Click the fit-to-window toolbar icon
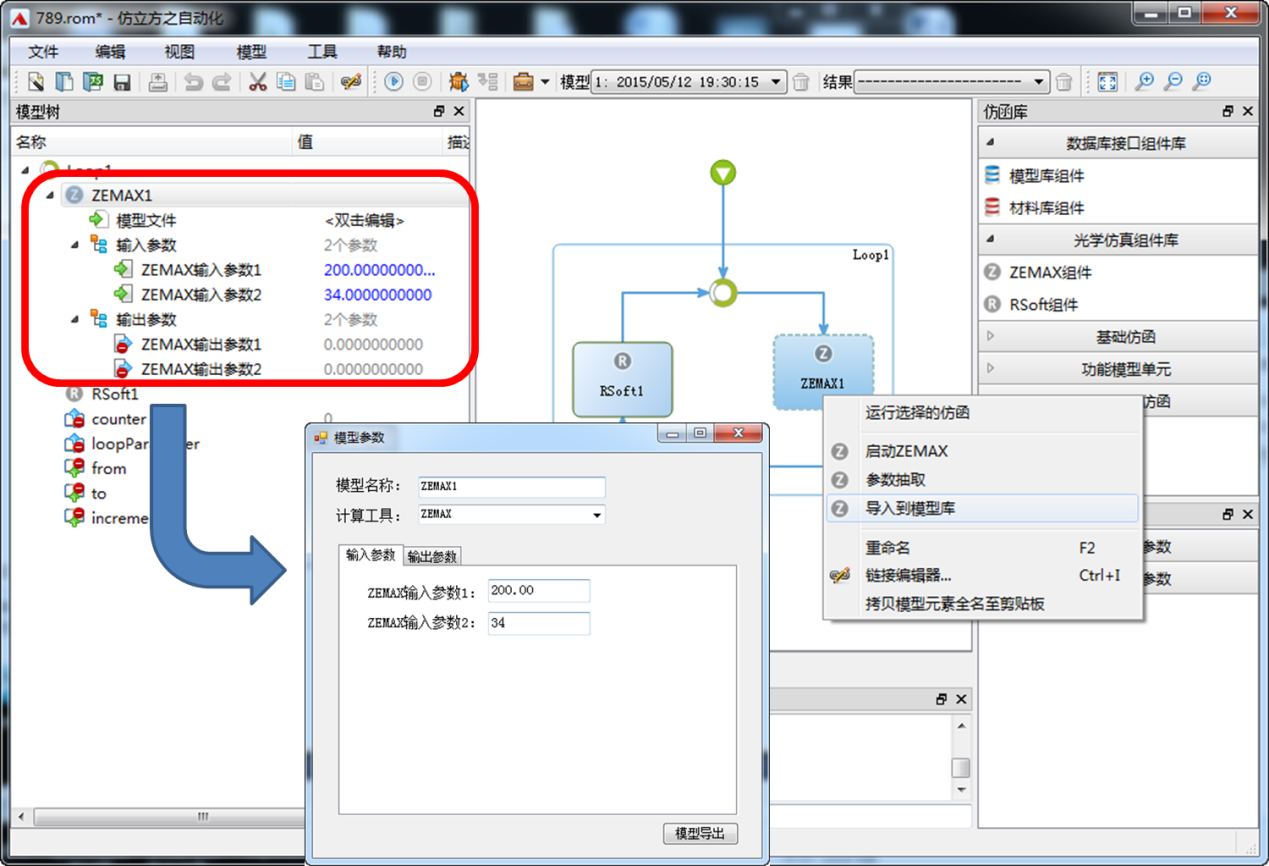Viewport: 1269px width, 866px height. [1107, 82]
